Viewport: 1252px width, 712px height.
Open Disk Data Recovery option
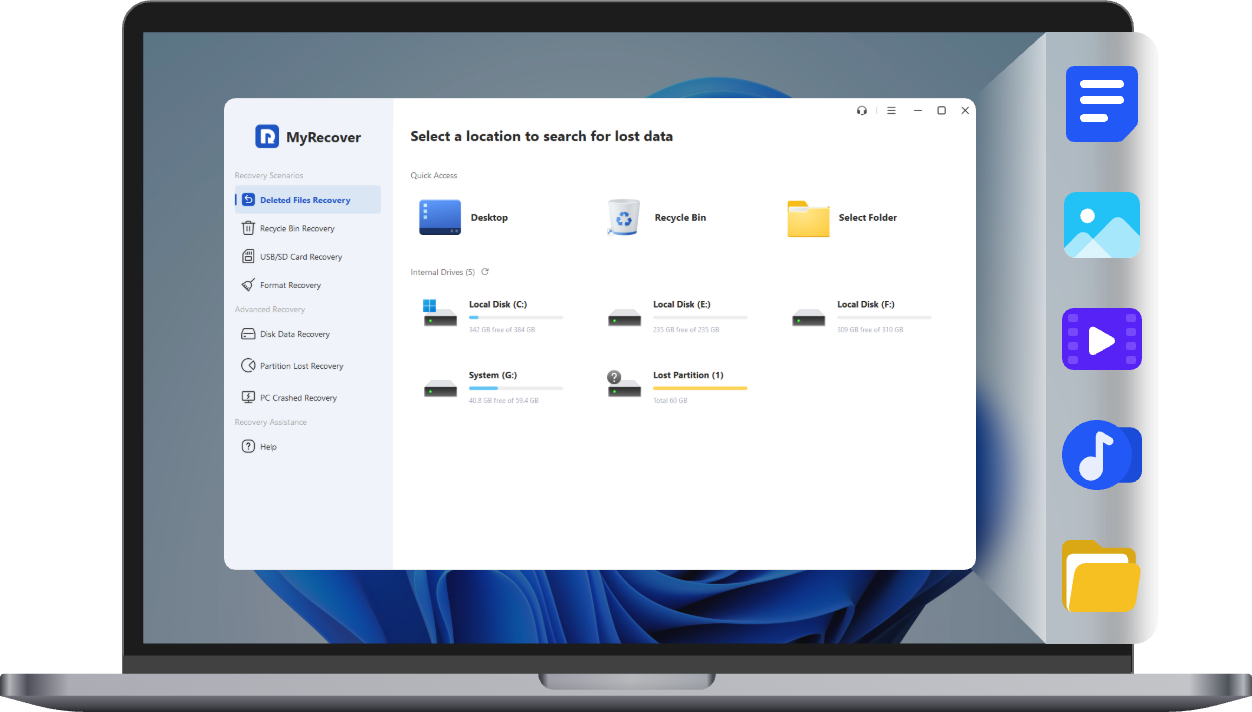click(x=294, y=335)
